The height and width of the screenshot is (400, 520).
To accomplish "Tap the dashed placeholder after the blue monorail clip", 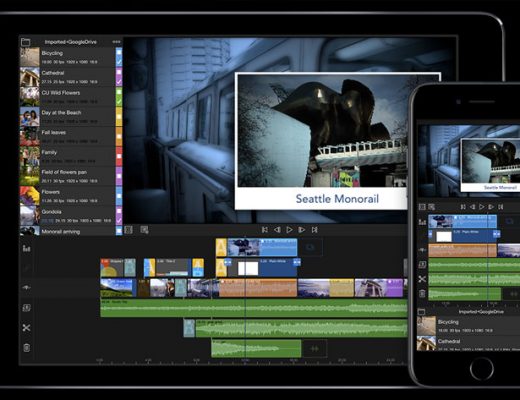I will point(310,247).
